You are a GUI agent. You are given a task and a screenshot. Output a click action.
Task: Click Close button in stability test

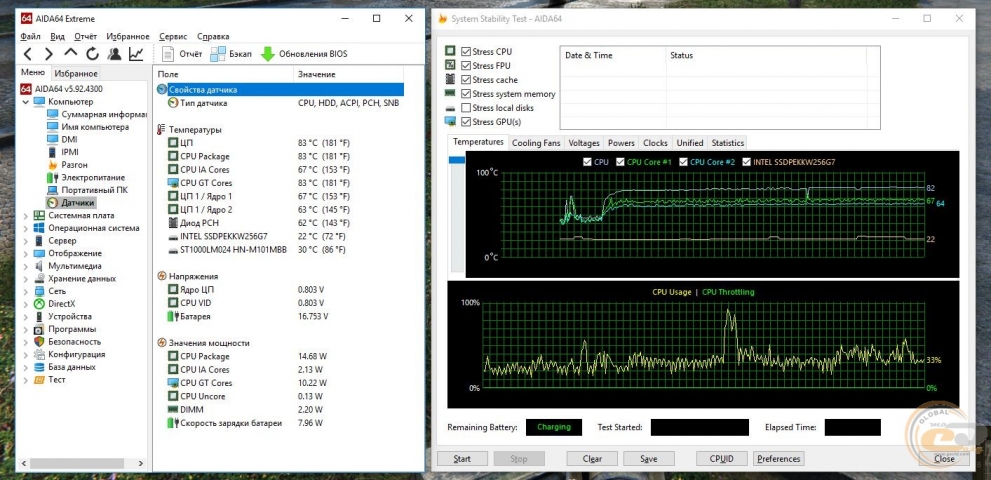pyautogui.click(x=944, y=458)
